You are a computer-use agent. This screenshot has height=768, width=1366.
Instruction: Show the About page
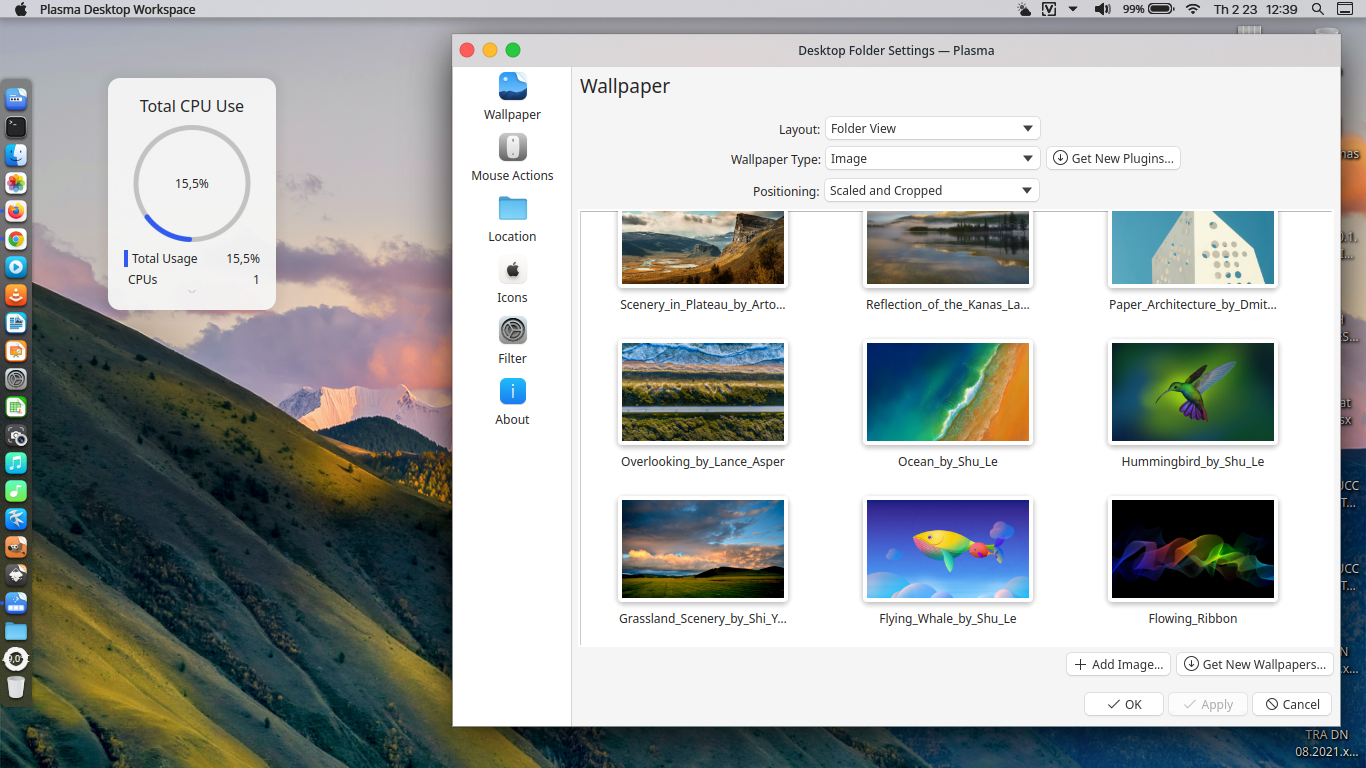[512, 402]
